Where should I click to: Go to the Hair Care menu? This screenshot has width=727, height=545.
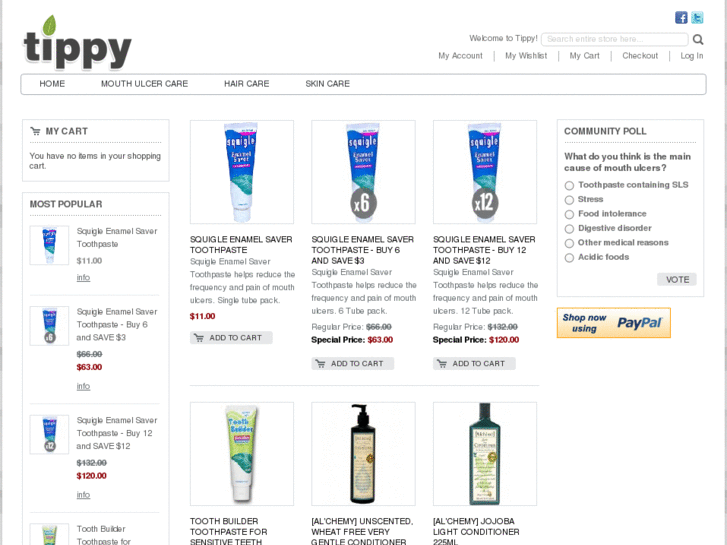[x=247, y=84]
